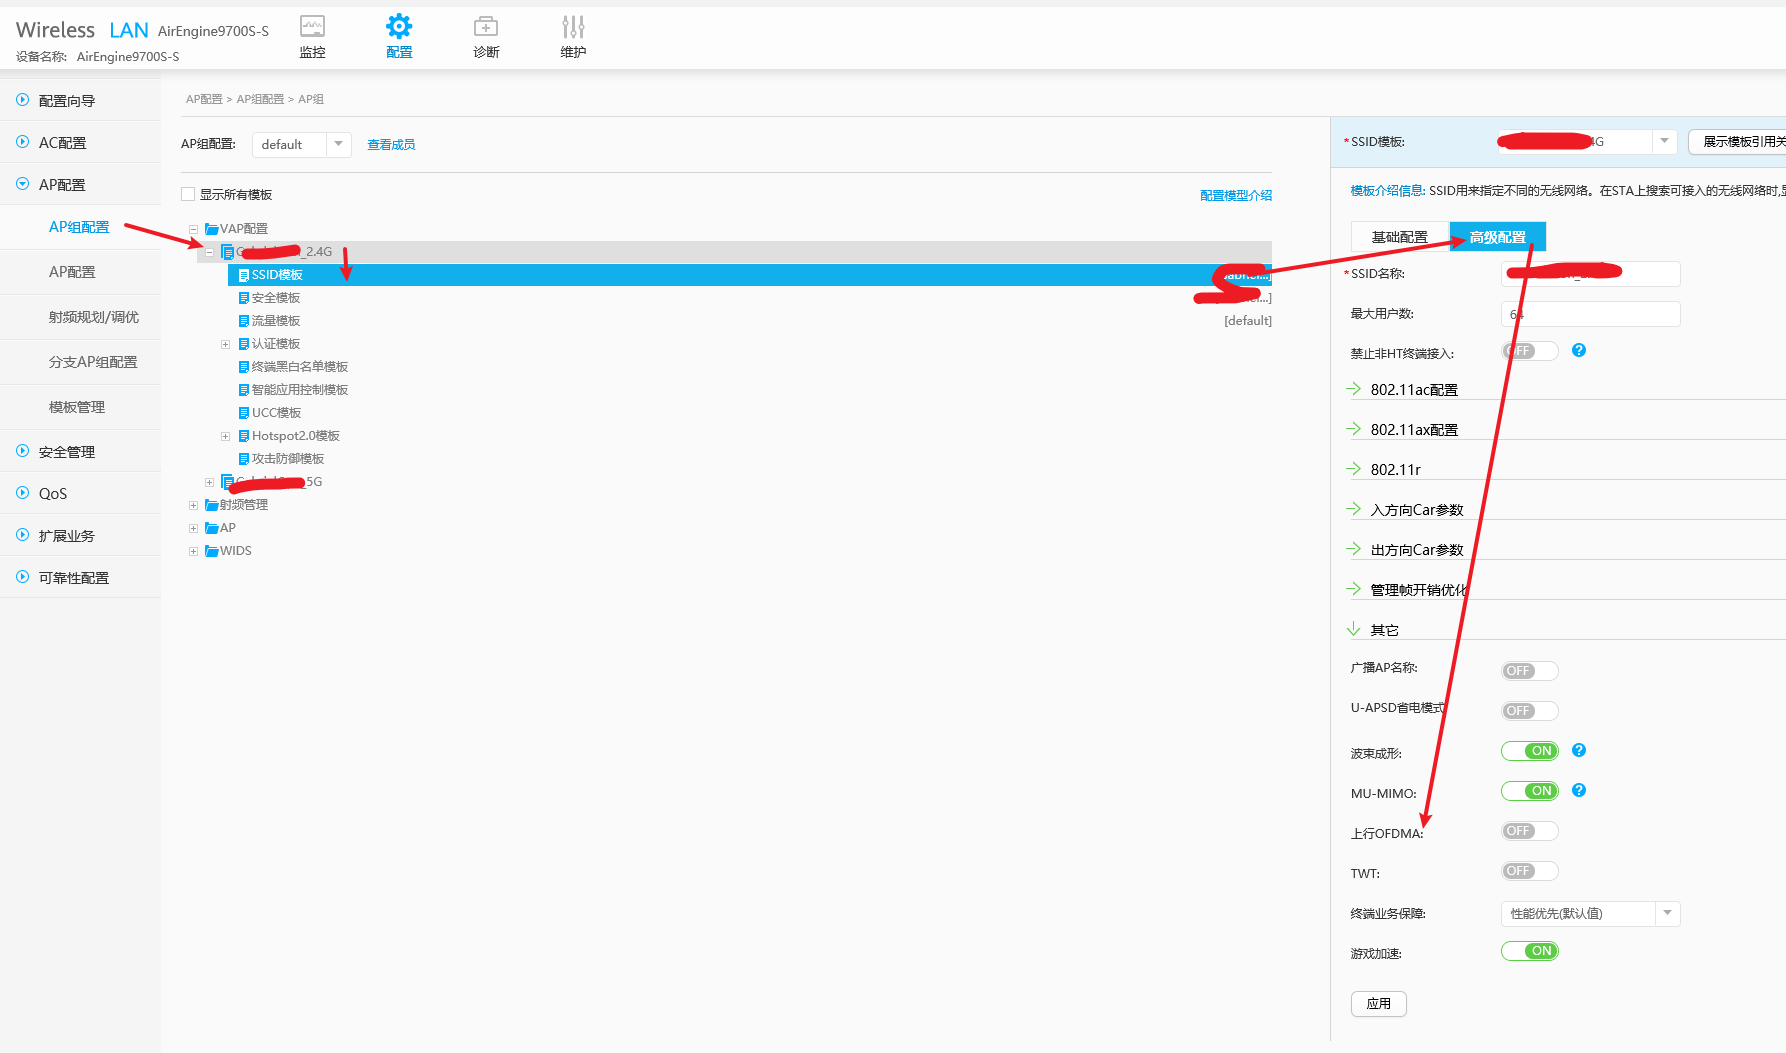Click the 应用 apply button
This screenshot has height=1053, width=1786.
(x=1378, y=1003)
